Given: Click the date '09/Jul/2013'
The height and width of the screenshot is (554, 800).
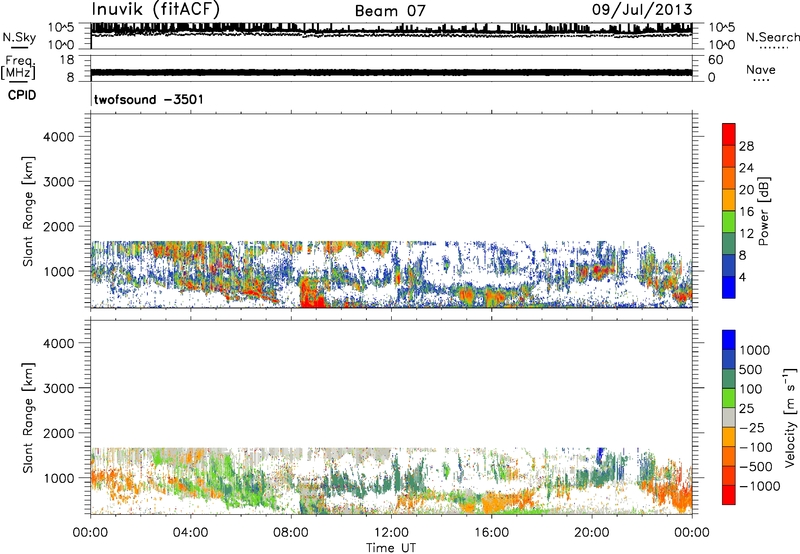Looking at the screenshot, I should pos(642,10).
